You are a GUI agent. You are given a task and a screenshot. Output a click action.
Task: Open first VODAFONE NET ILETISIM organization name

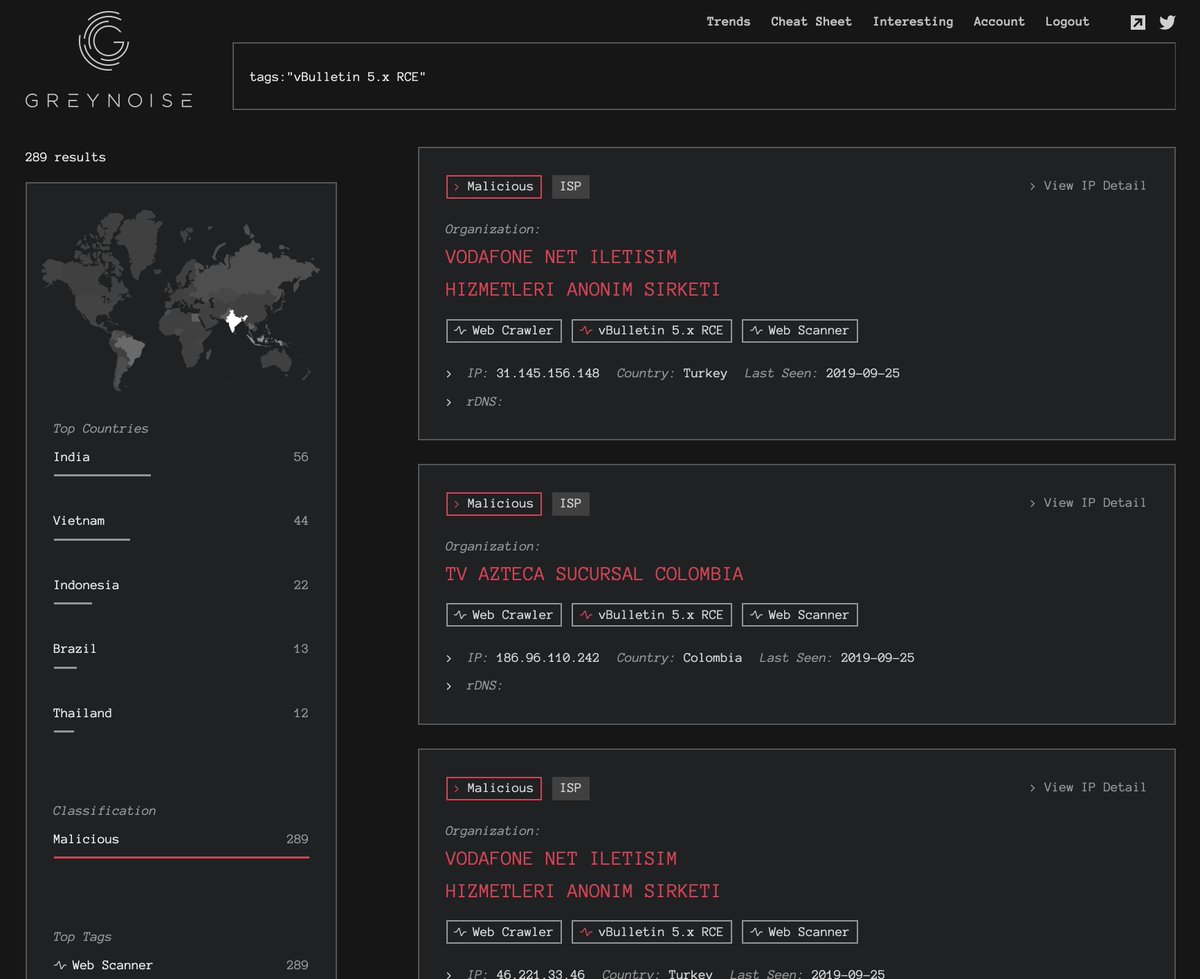coord(583,274)
